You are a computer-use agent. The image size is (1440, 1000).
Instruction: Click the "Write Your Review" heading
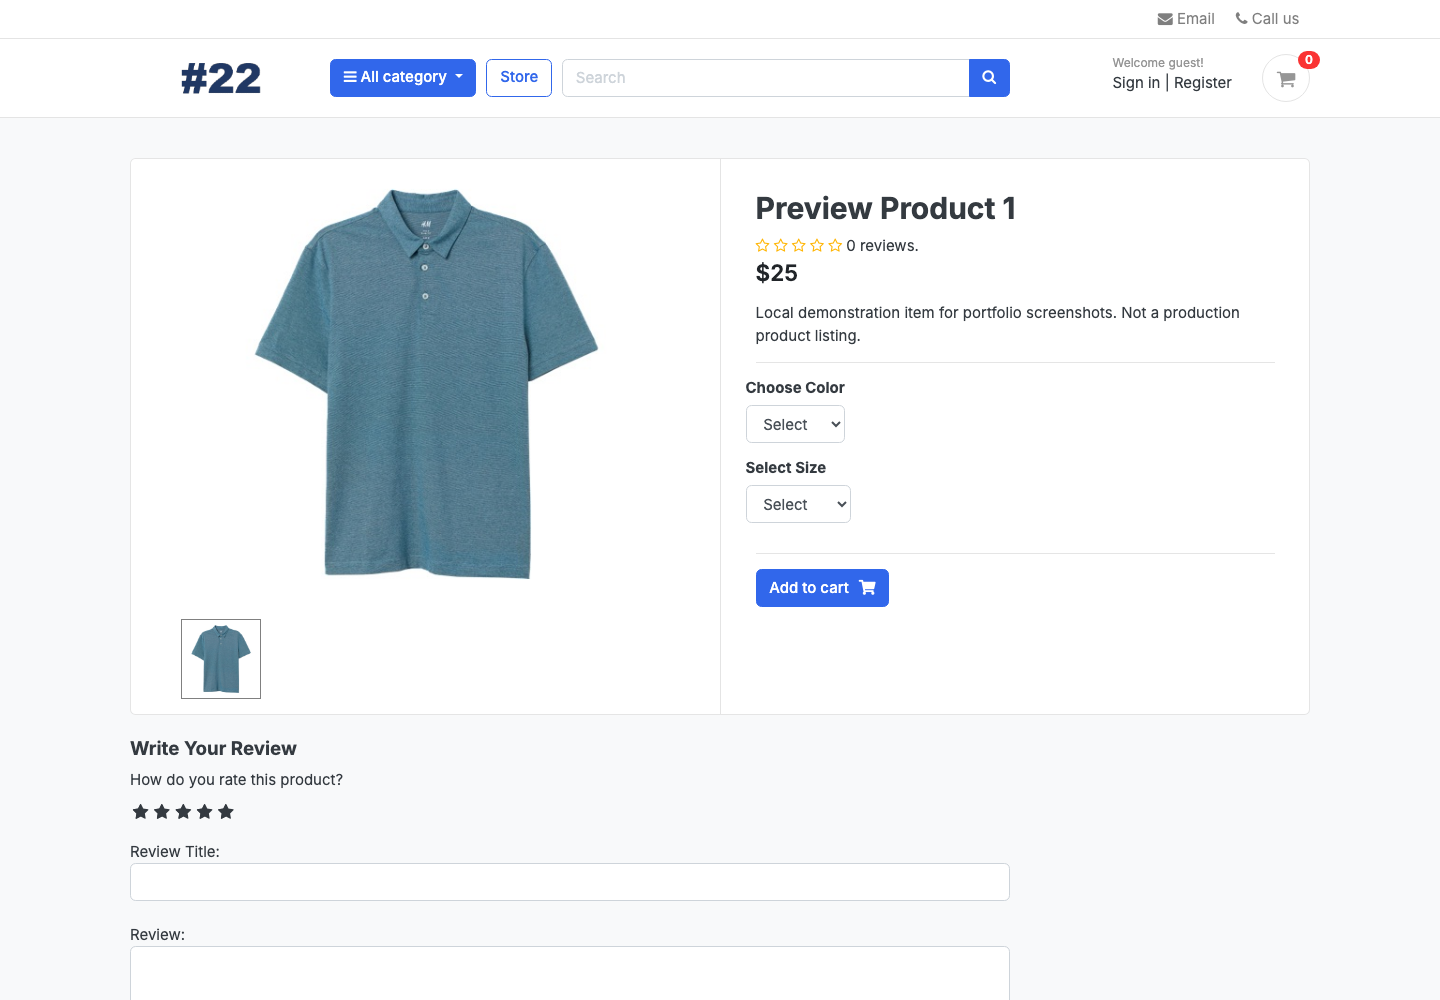tap(213, 749)
